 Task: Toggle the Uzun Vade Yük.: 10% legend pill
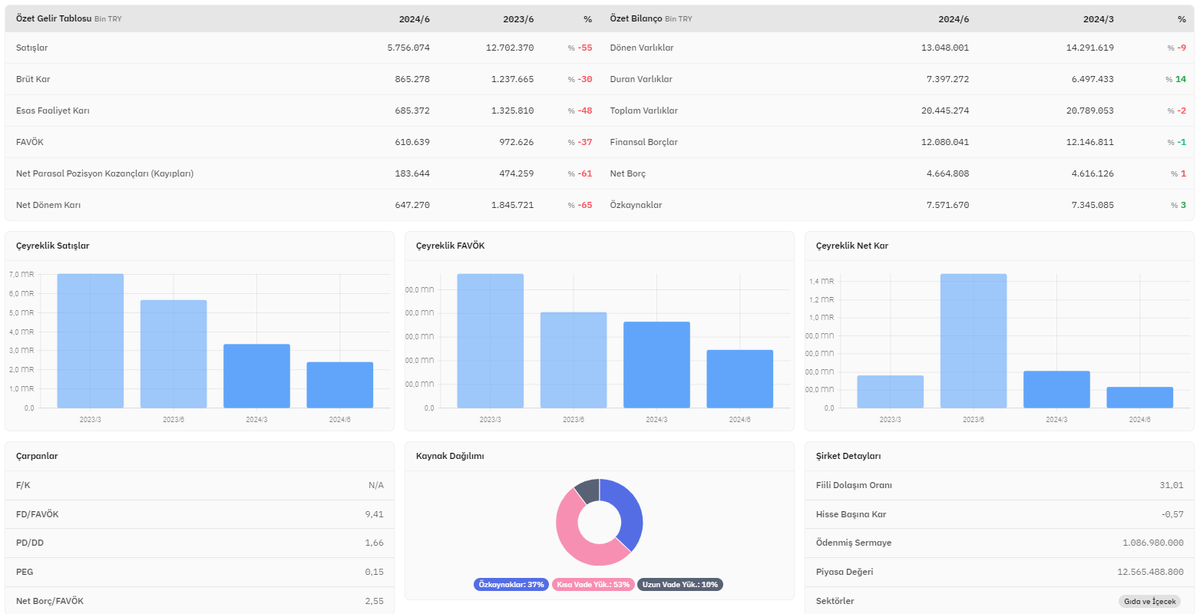pos(679,584)
